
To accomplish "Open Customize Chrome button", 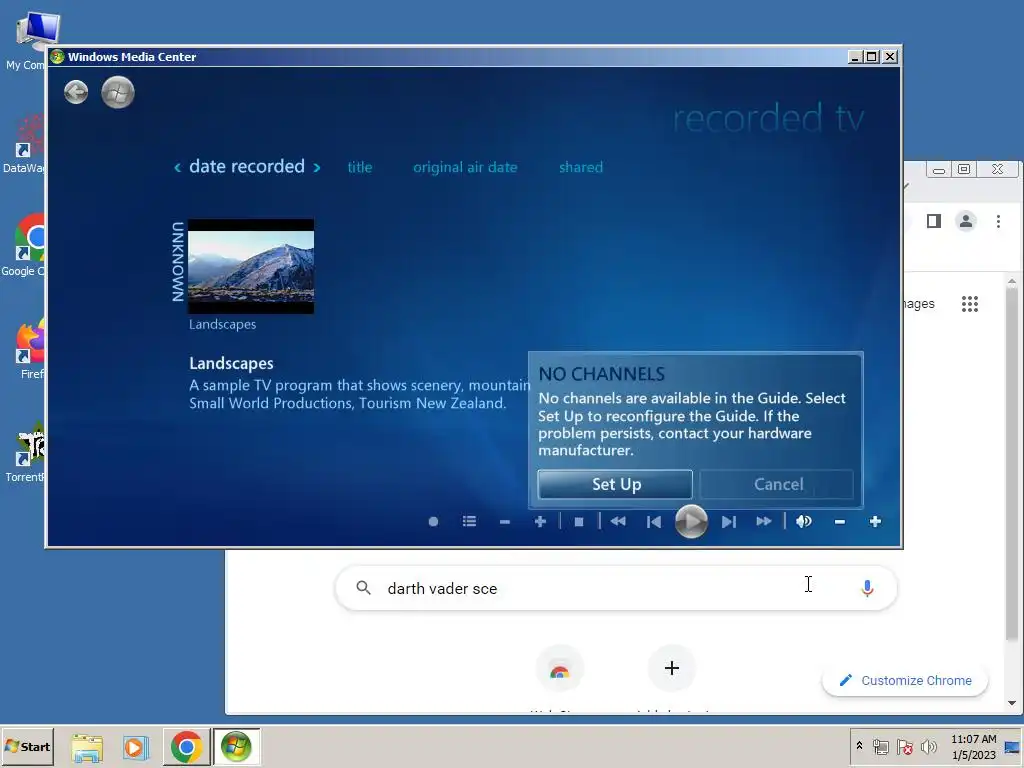I will pos(905,680).
